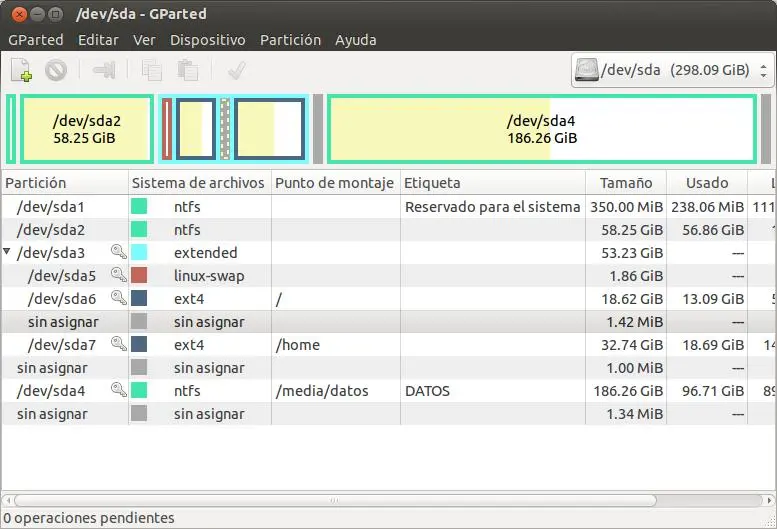Click the '0 operaciones pendientes' status text
This screenshot has width=777, height=529.
89,518
